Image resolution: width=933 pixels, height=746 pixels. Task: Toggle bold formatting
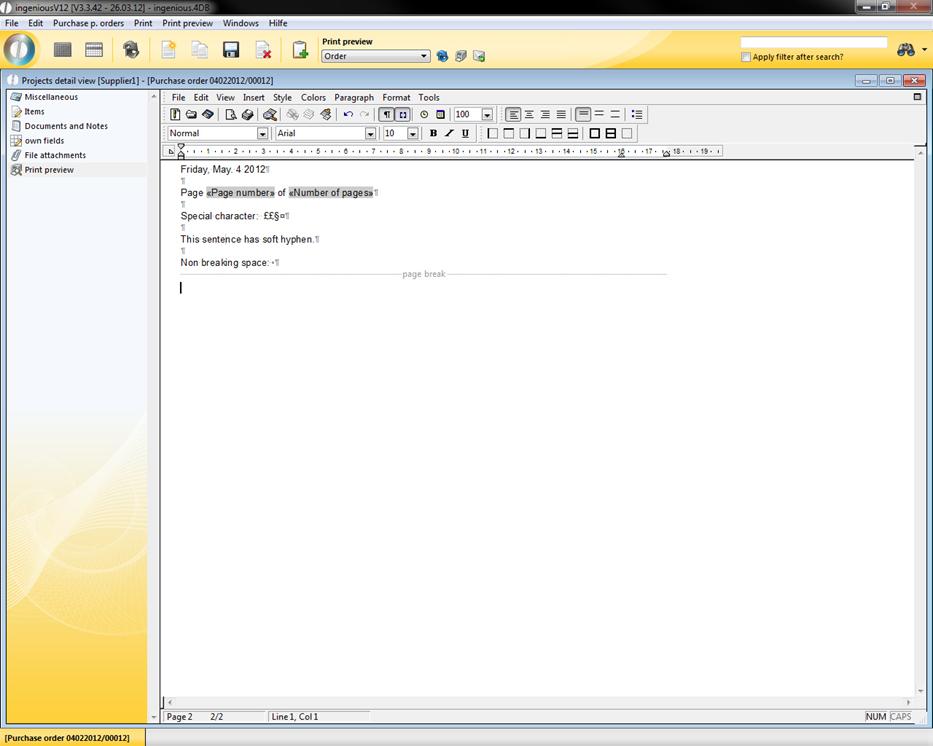point(433,134)
